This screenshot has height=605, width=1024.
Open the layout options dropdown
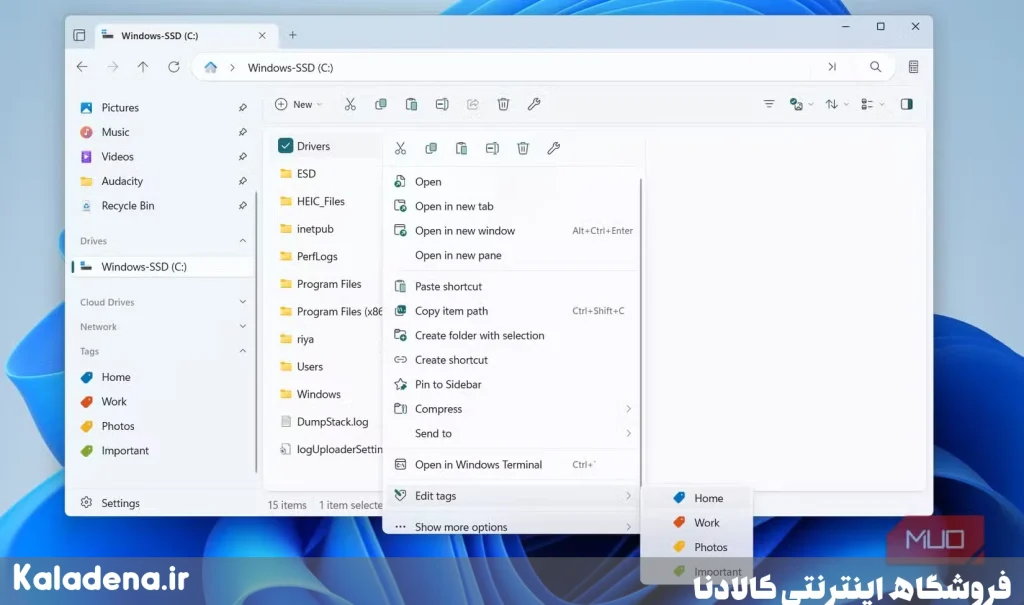point(872,105)
